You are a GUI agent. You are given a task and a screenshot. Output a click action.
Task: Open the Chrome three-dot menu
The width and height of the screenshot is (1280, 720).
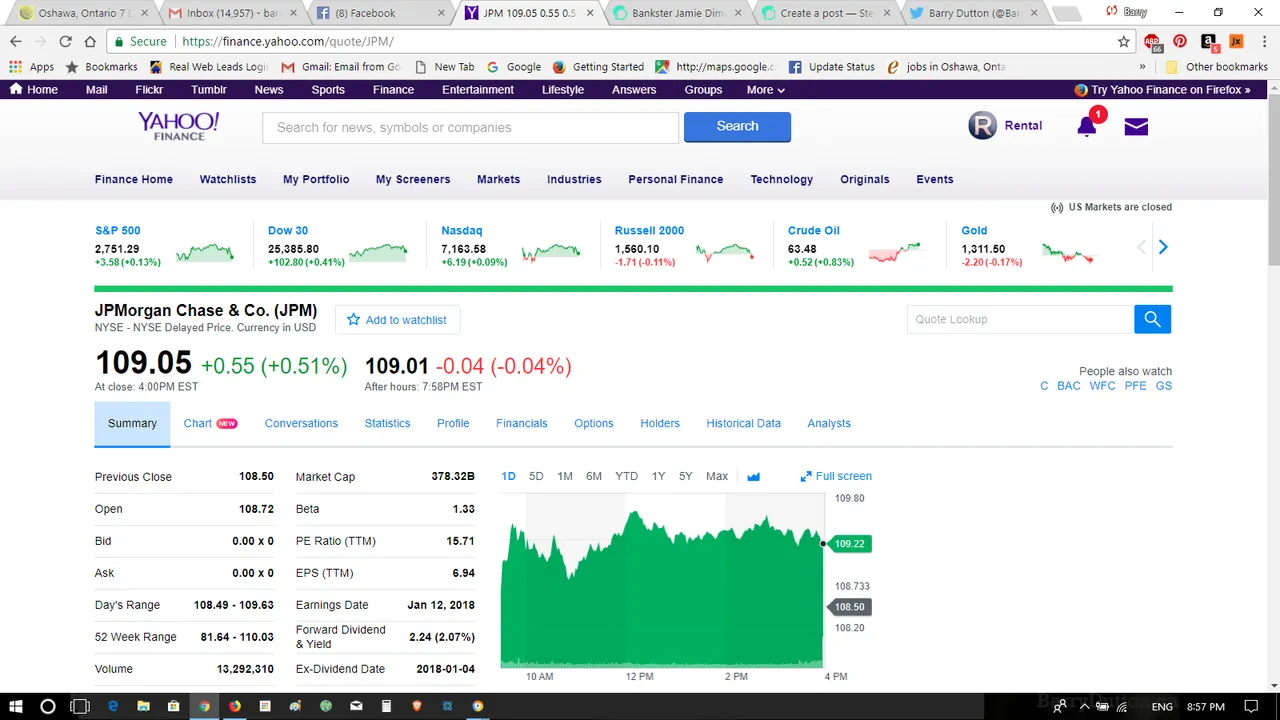pyautogui.click(x=1264, y=42)
